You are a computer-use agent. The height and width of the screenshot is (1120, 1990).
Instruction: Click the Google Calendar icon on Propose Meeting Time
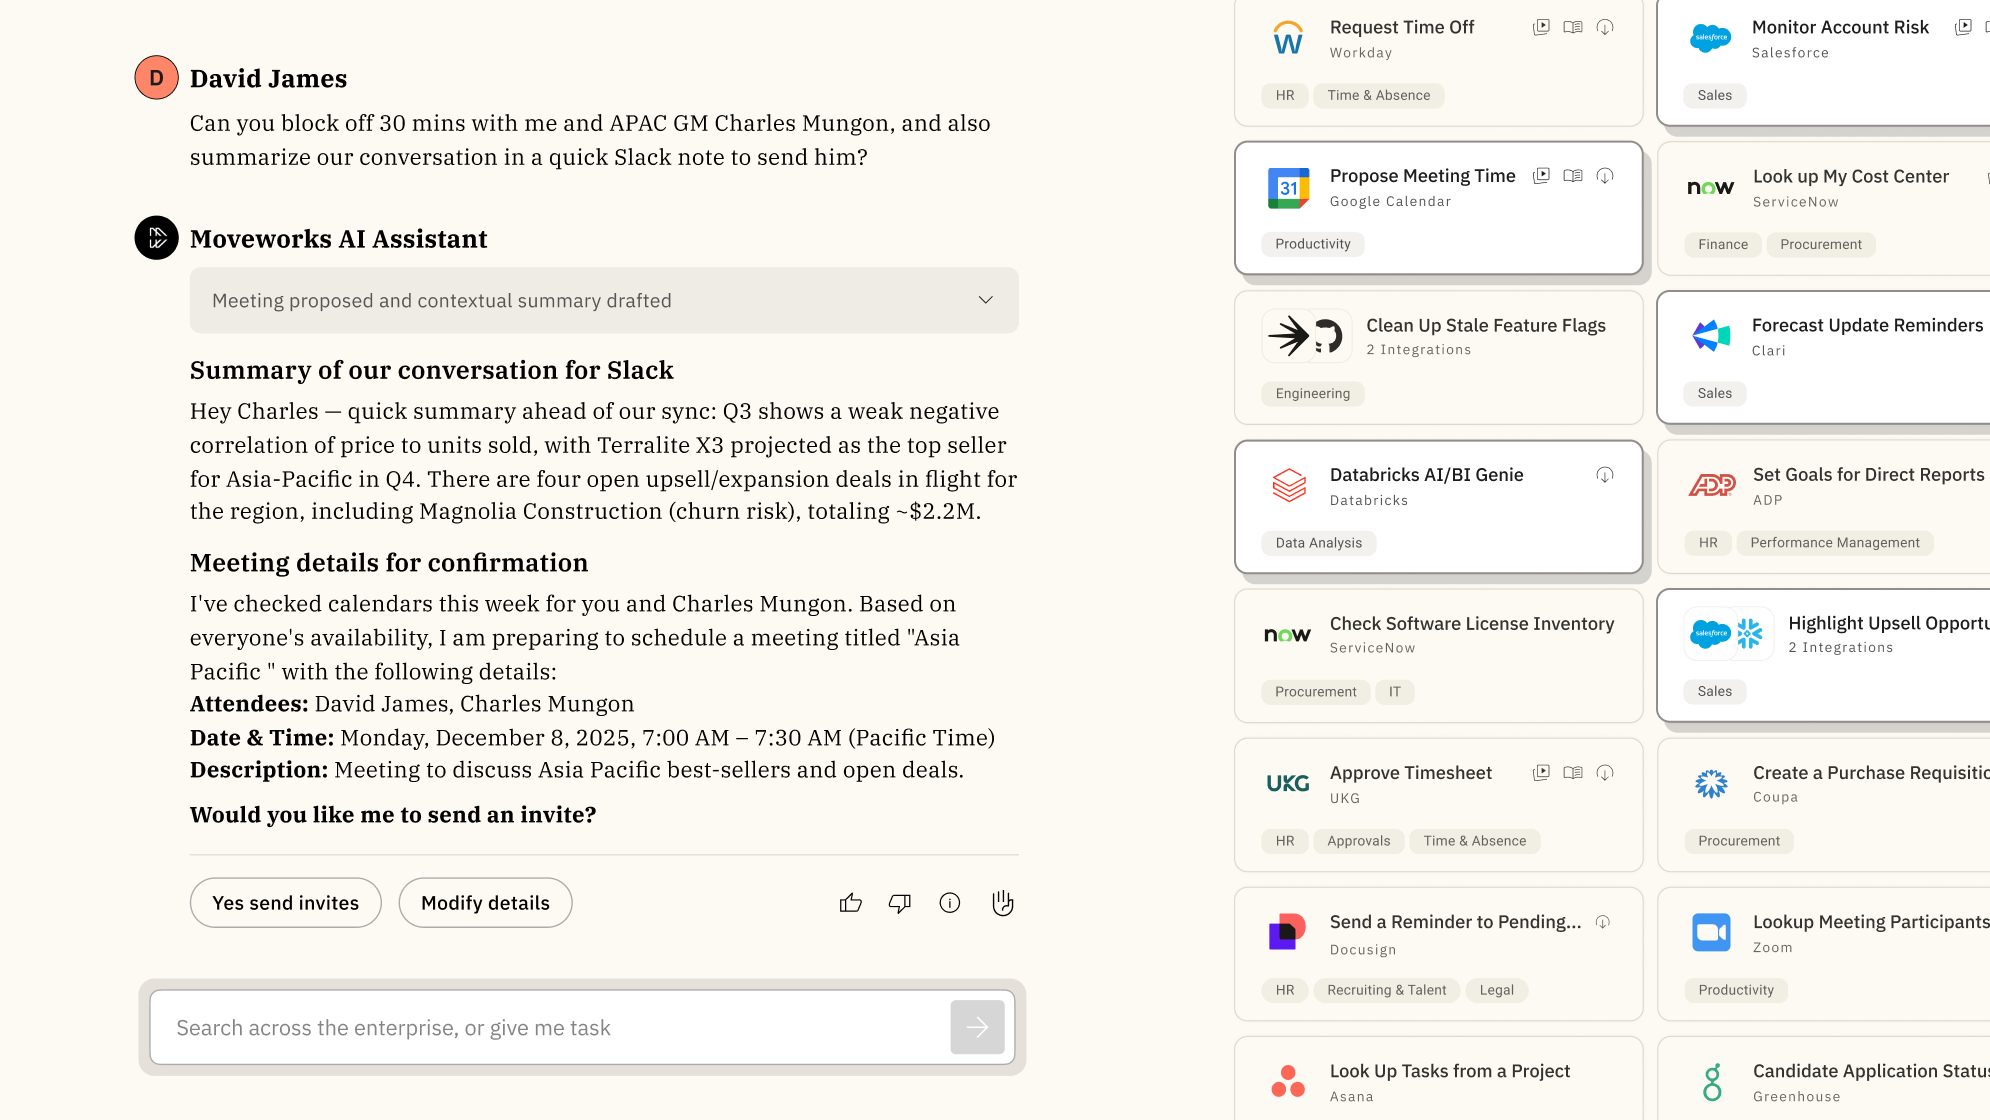[x=1288, y=188]
